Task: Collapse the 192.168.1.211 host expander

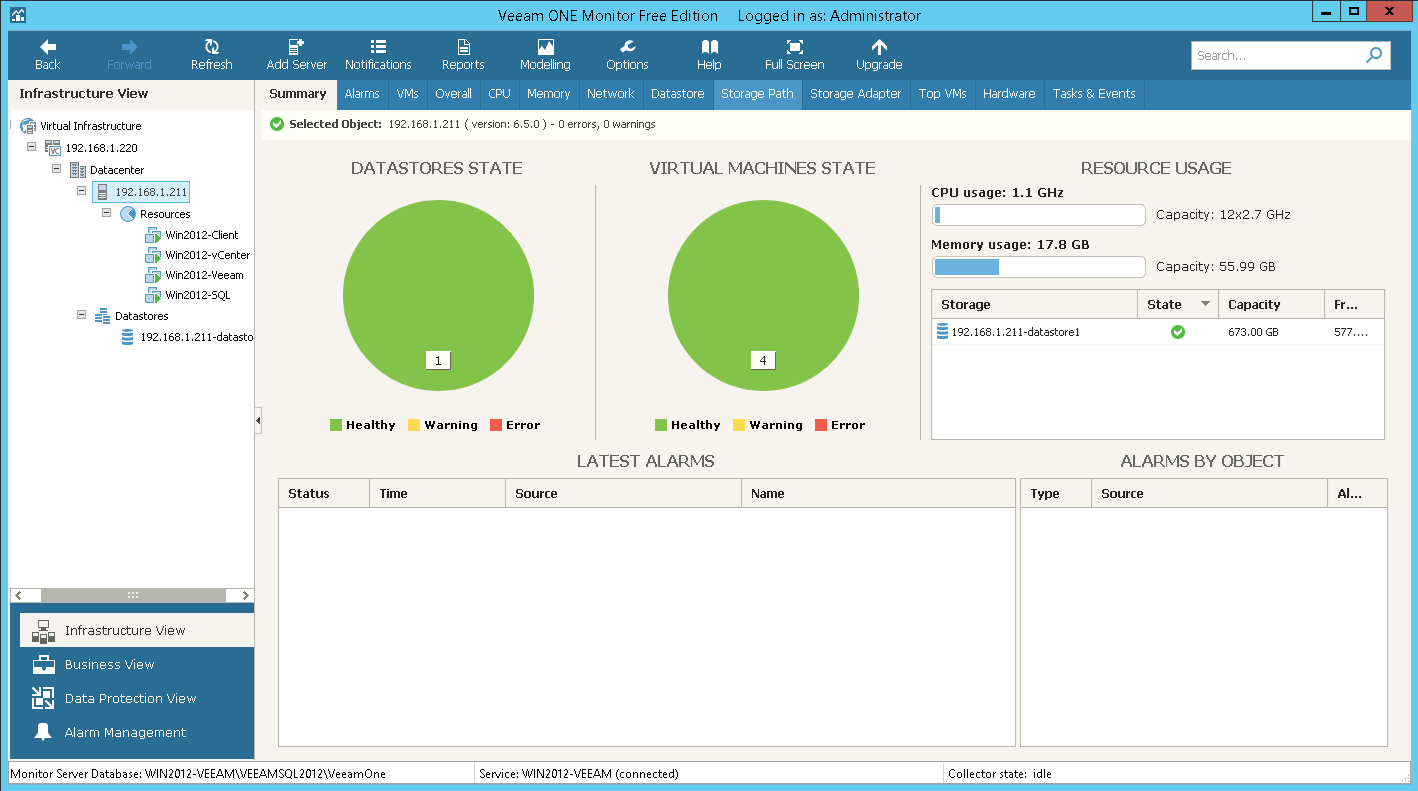Action: [x=82, y=191]
